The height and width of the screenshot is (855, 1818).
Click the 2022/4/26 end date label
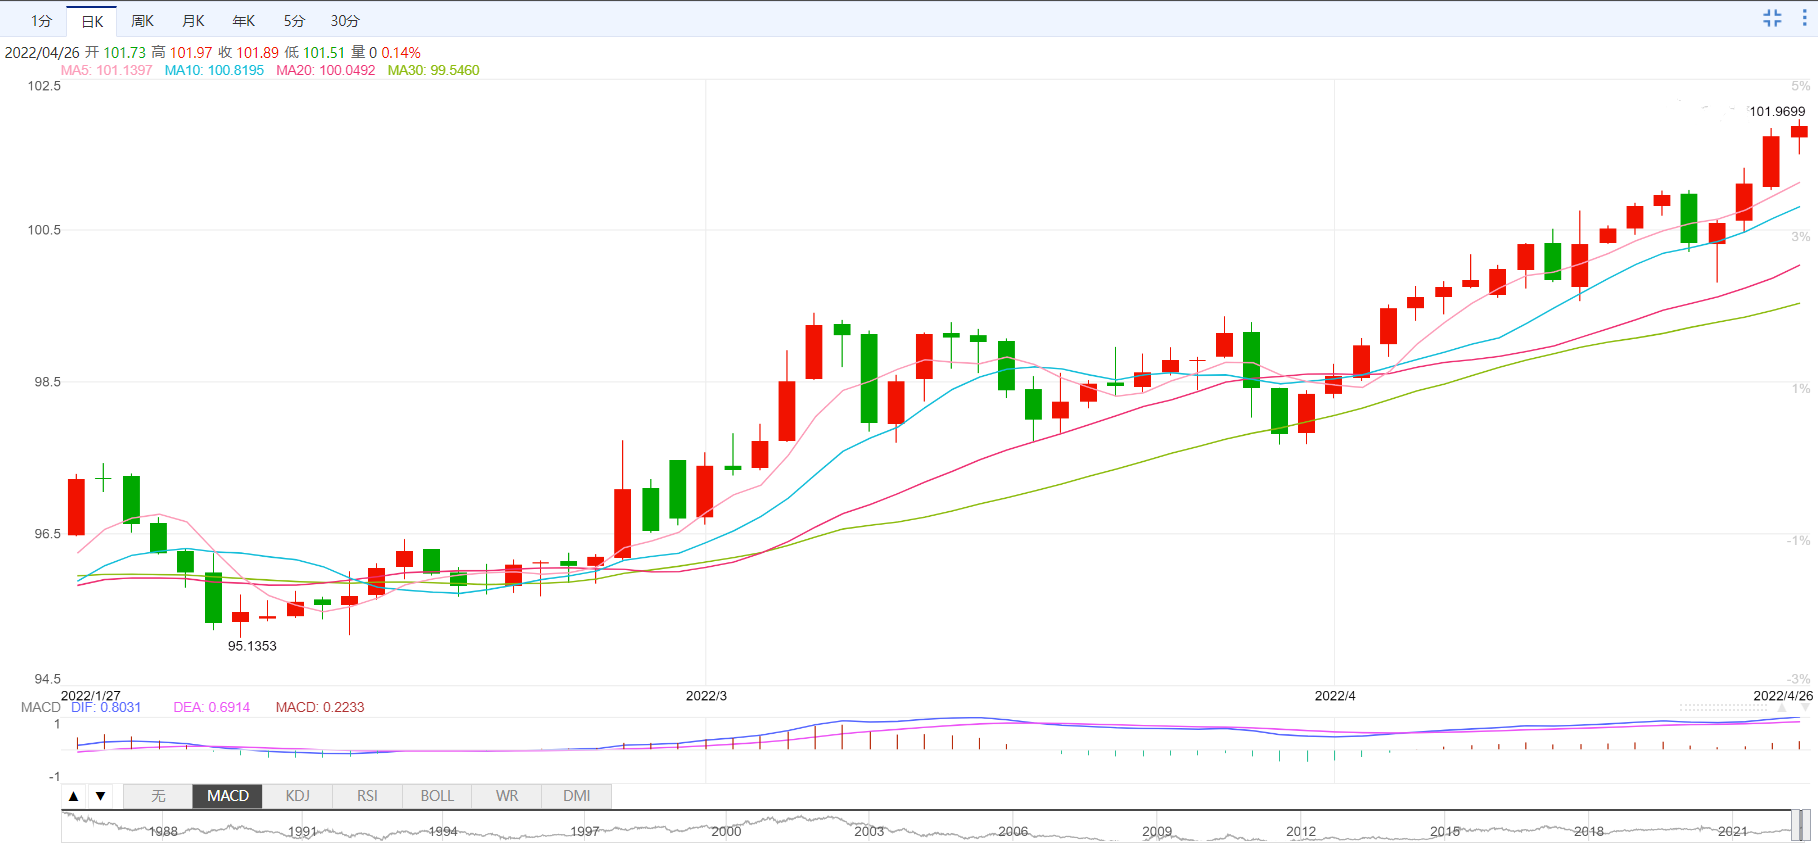coord(1782,696)
